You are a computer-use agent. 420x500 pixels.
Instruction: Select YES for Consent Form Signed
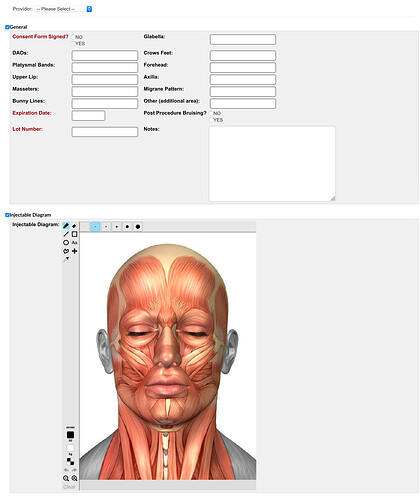click(73, 44)
